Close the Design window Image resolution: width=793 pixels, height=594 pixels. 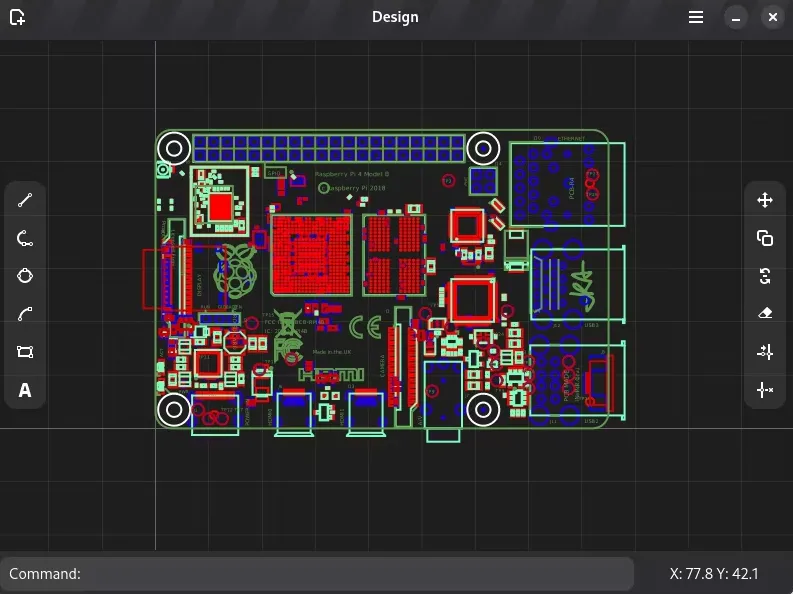tap(771, 17)
